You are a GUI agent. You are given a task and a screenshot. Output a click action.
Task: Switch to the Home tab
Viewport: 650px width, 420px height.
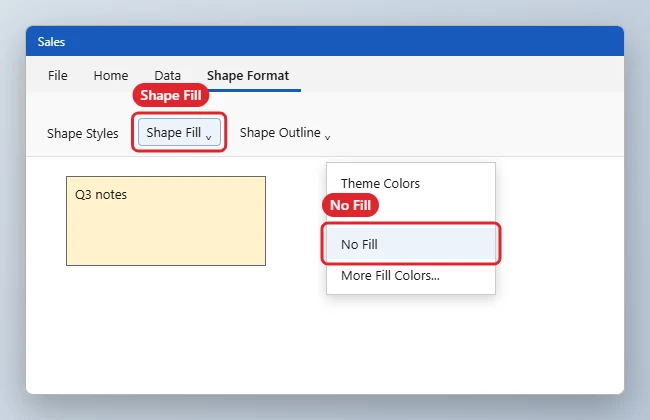(x=111, y=75)
